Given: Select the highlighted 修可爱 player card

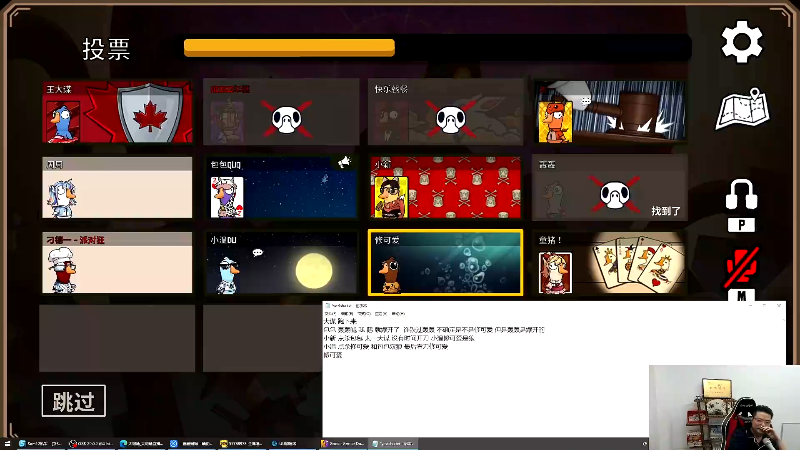Looking at the screenshot, I should click(446, 263).
